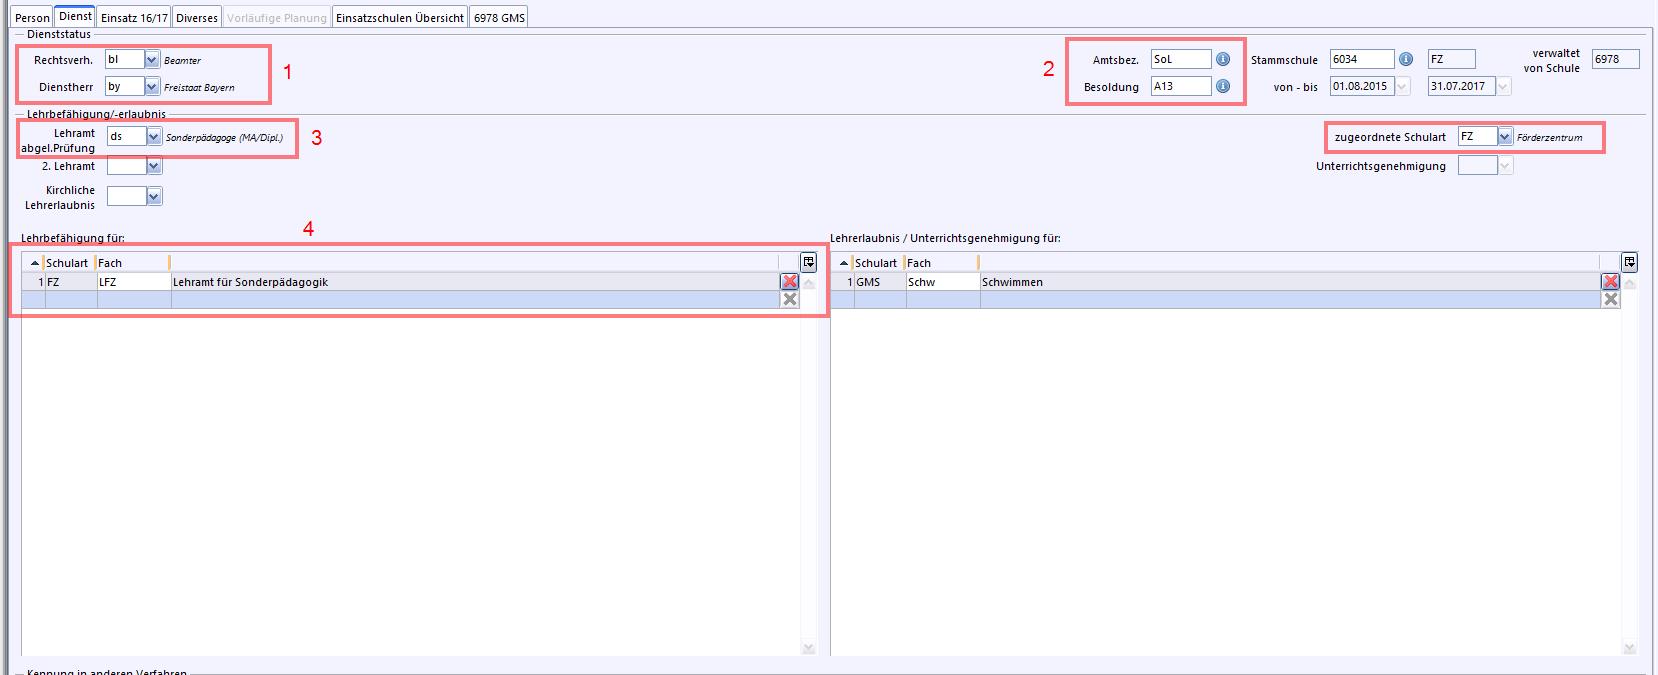This screenshot has width=1658, height=675.
Task: Click info icon next to Besoldung field
Action: pos(1223,87)
